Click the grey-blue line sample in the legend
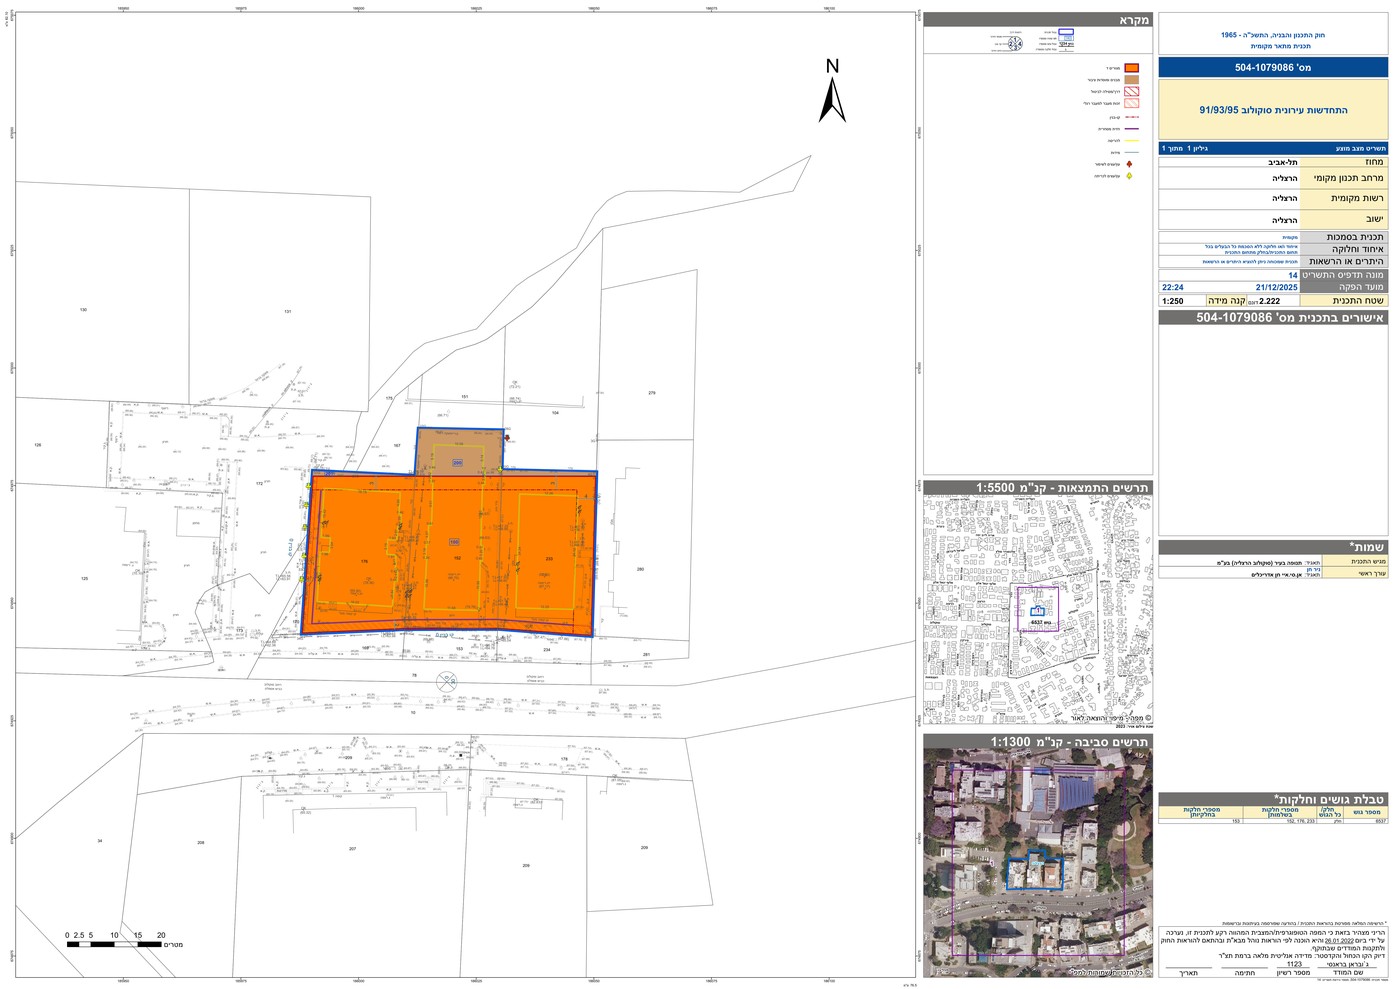1400x989 pixels. (1131, 152)
